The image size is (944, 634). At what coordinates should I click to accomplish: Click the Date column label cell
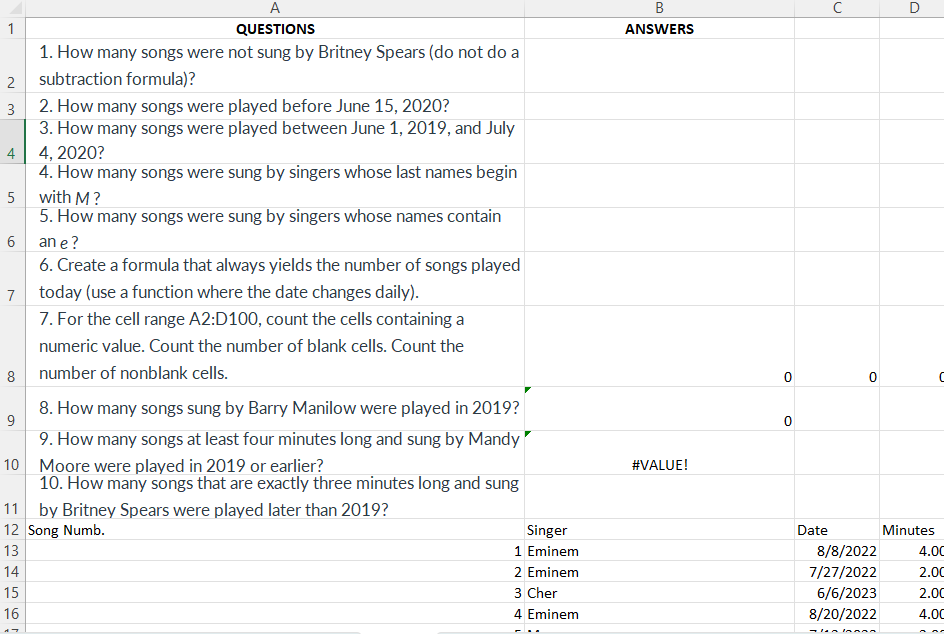tap(836, 530)
